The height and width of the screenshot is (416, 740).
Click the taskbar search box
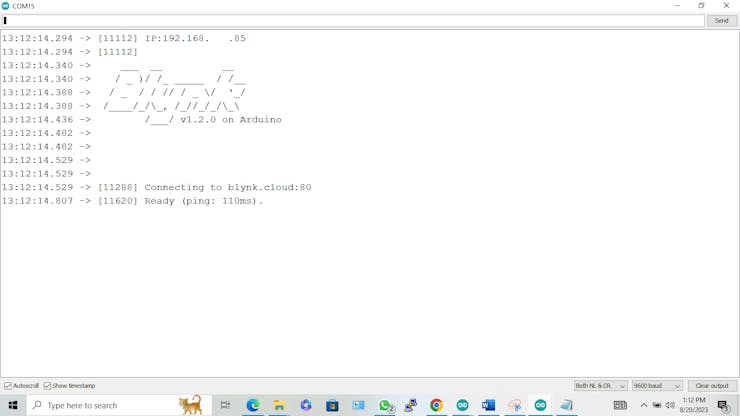pos(118,405)
